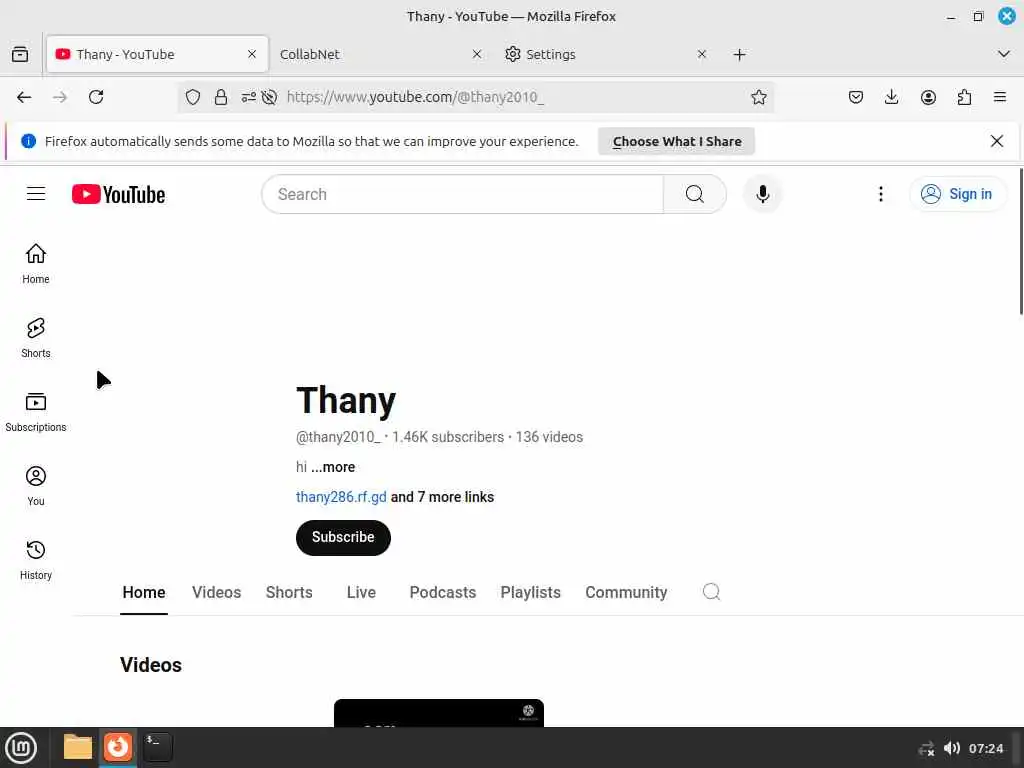Switch to the CollabNet tab
1024x768 pixels.
(x=381, y=54)
